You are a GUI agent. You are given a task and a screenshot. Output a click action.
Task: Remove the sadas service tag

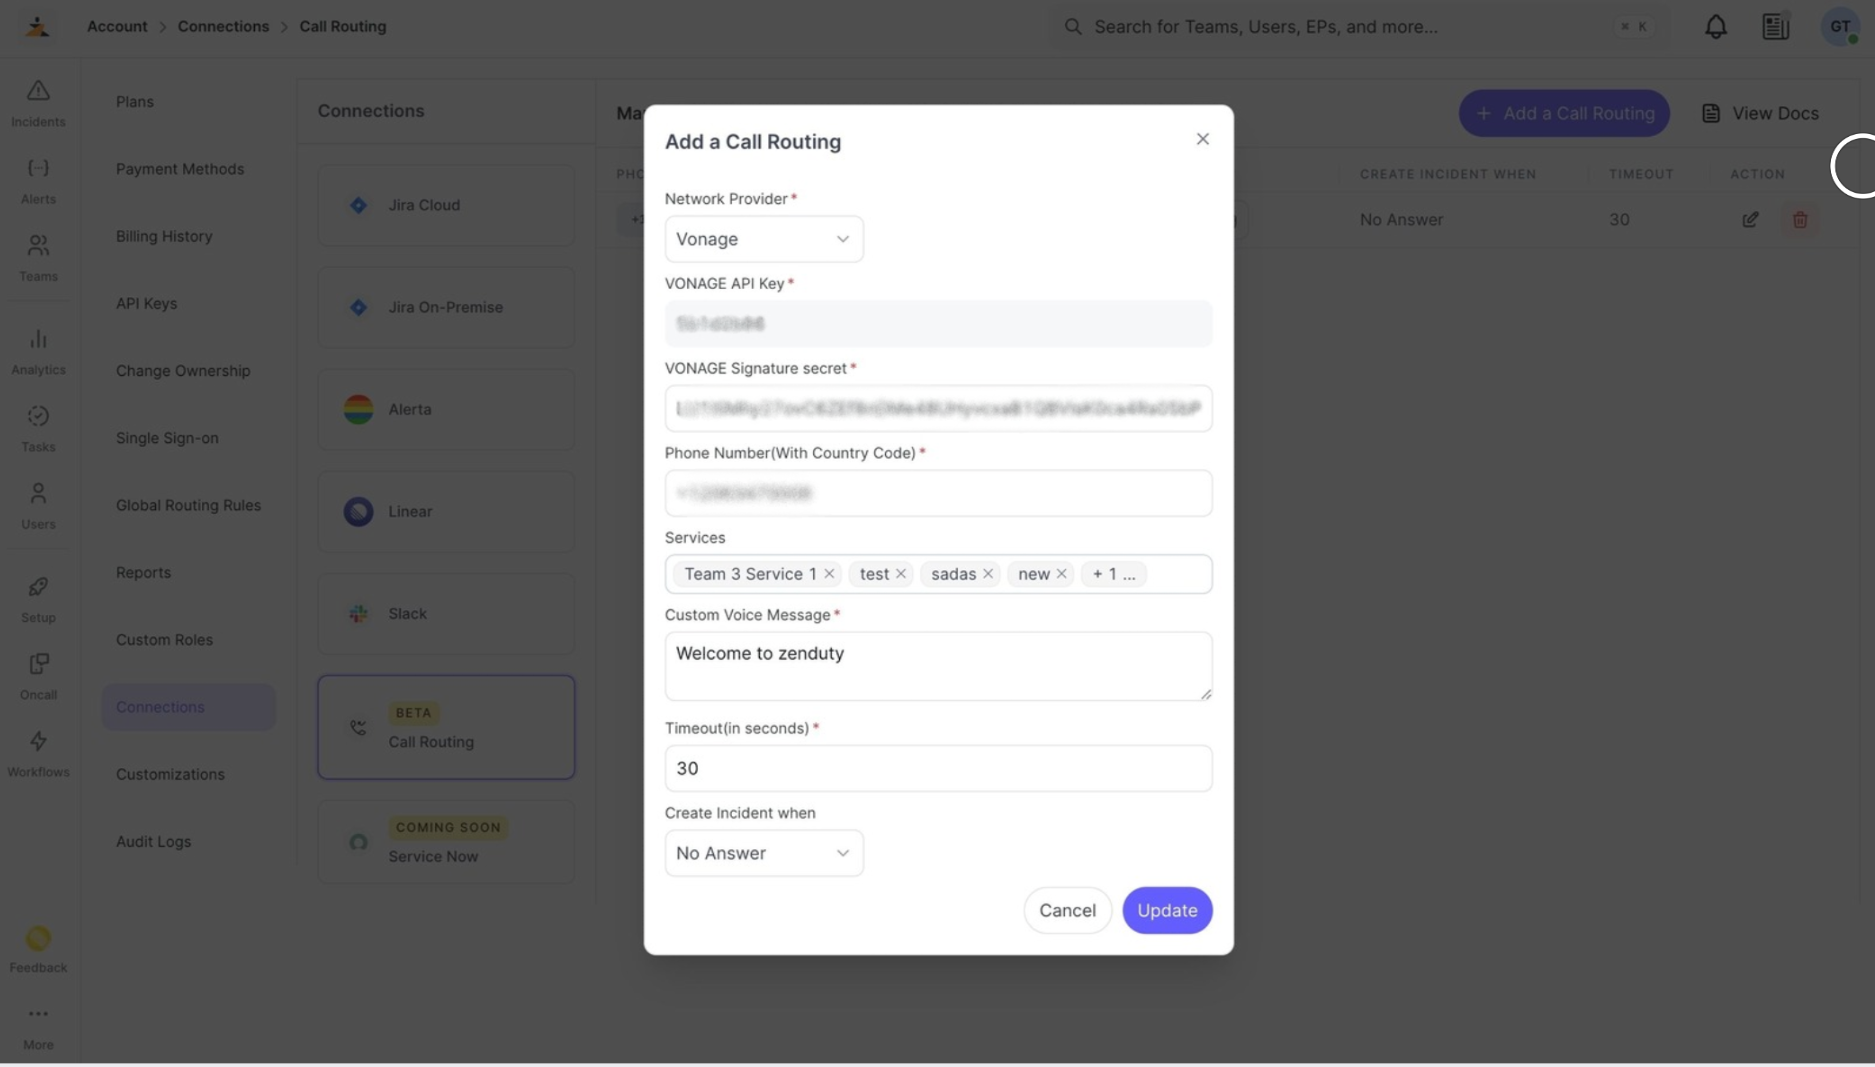988,574
